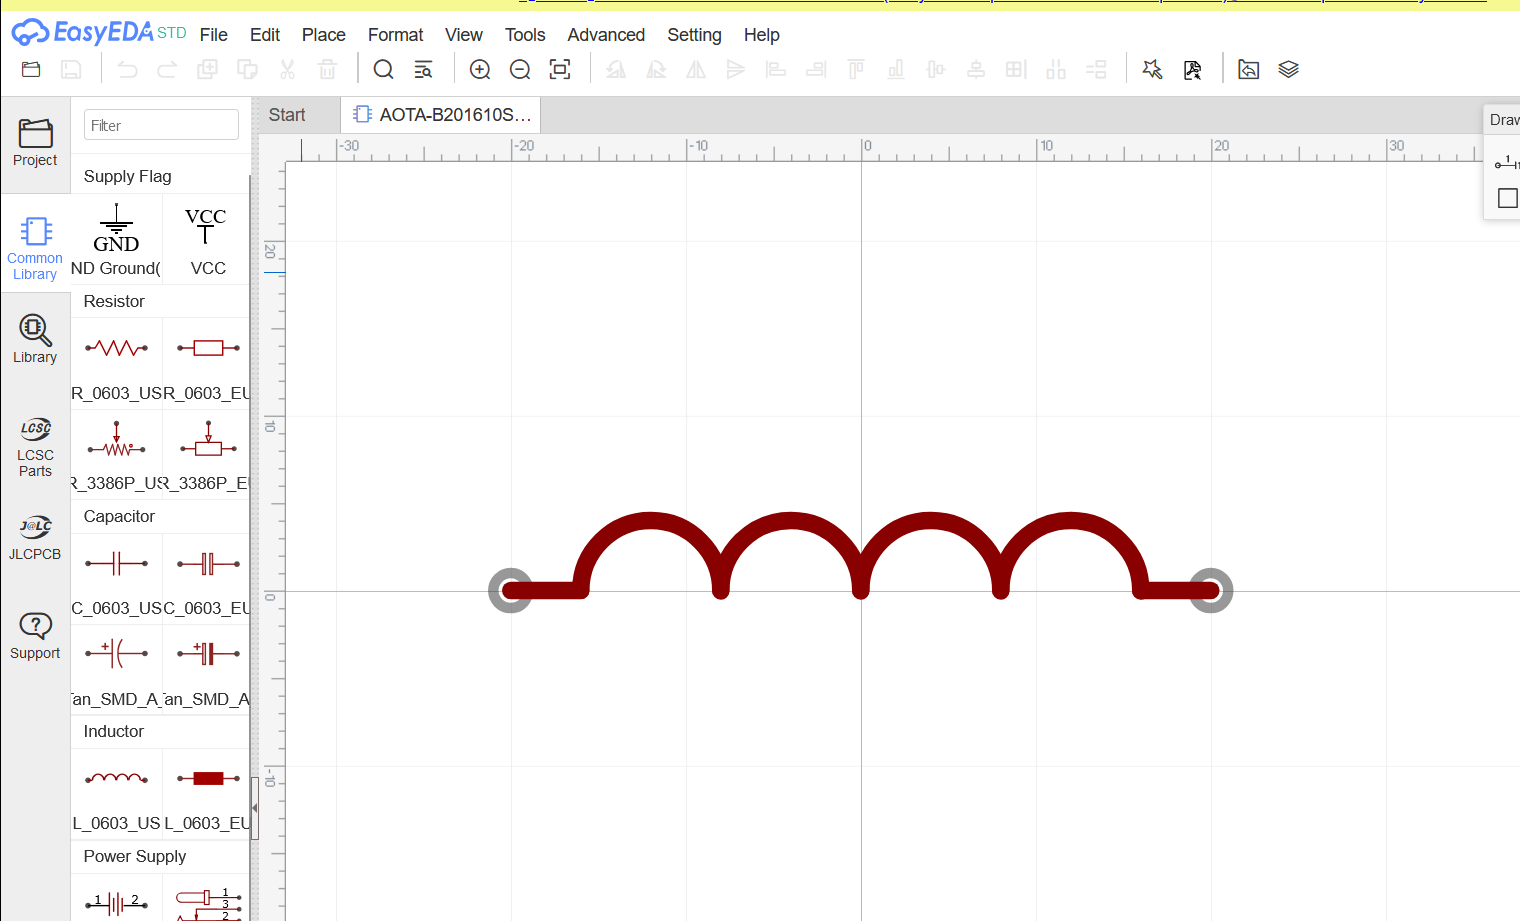
Task: Open the JLCPCB sidebar panel
Action: coord(35,538)
